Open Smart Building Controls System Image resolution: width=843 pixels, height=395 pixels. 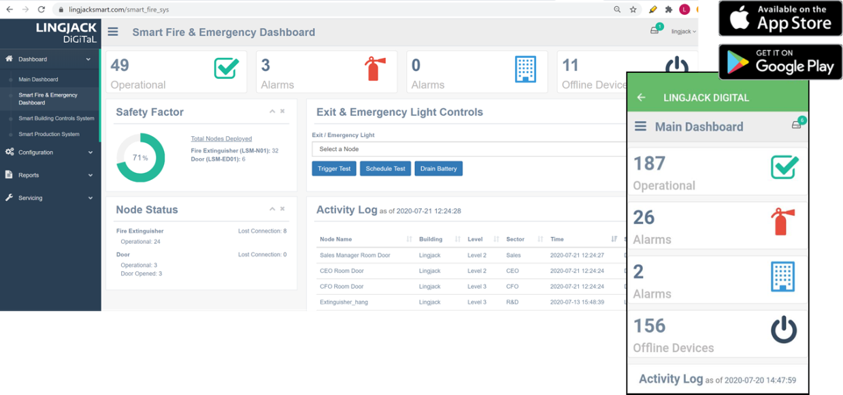[56, 118]
